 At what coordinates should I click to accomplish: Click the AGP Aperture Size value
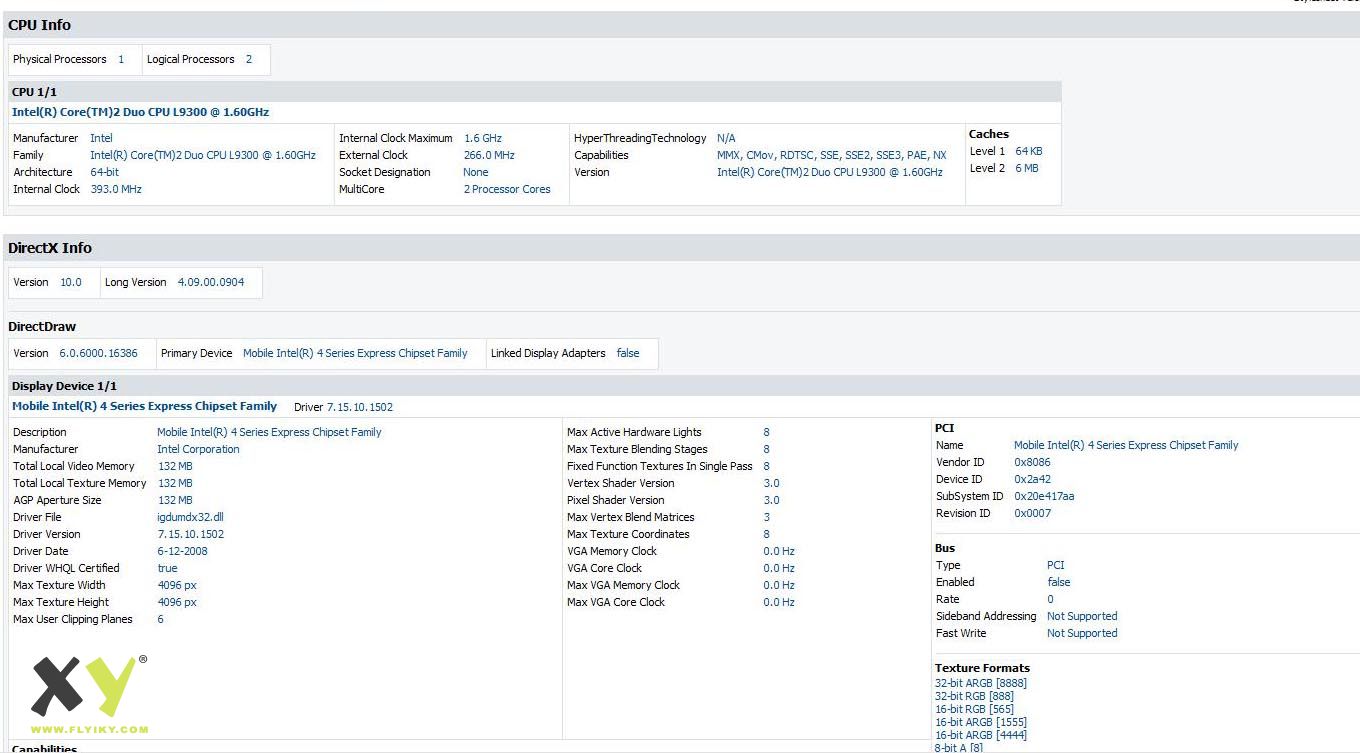click(175, 500)
